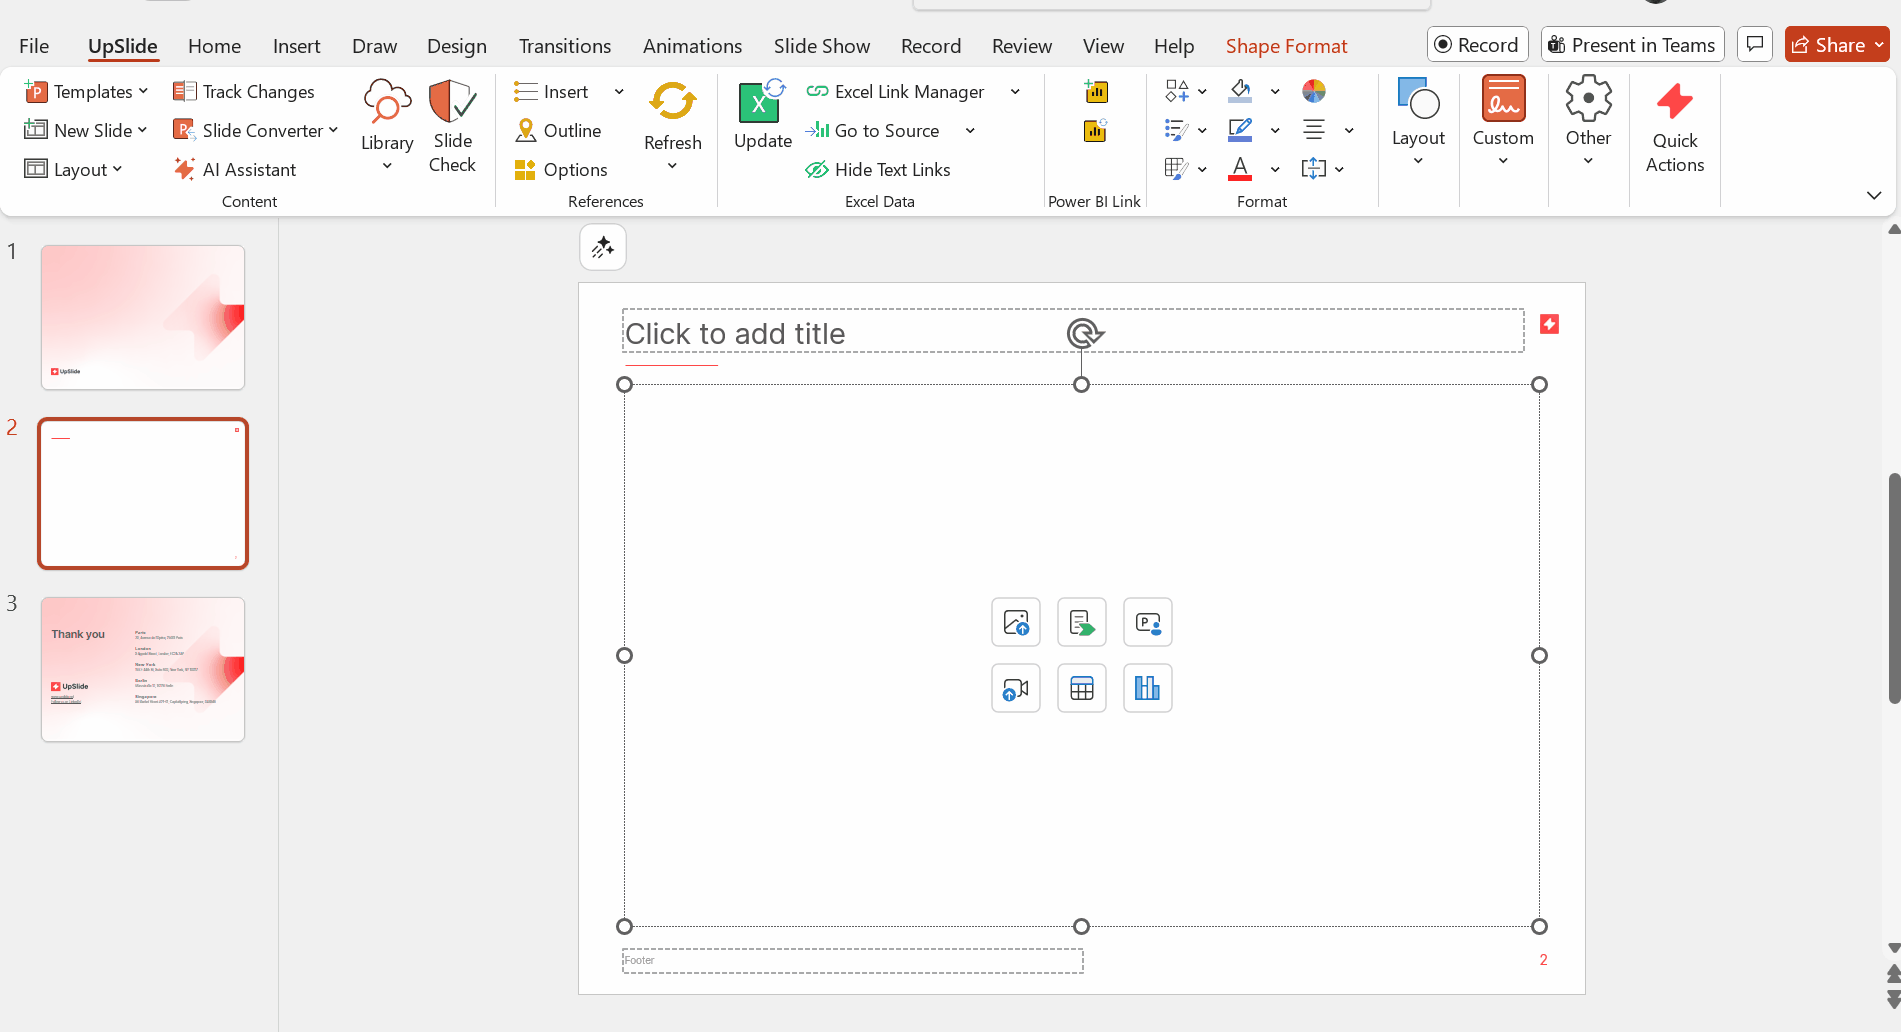The width and height of the screenshot is (1901, 1032).
Task: Collapse the ribbon with the chevron
Action: coord(1874,195)
